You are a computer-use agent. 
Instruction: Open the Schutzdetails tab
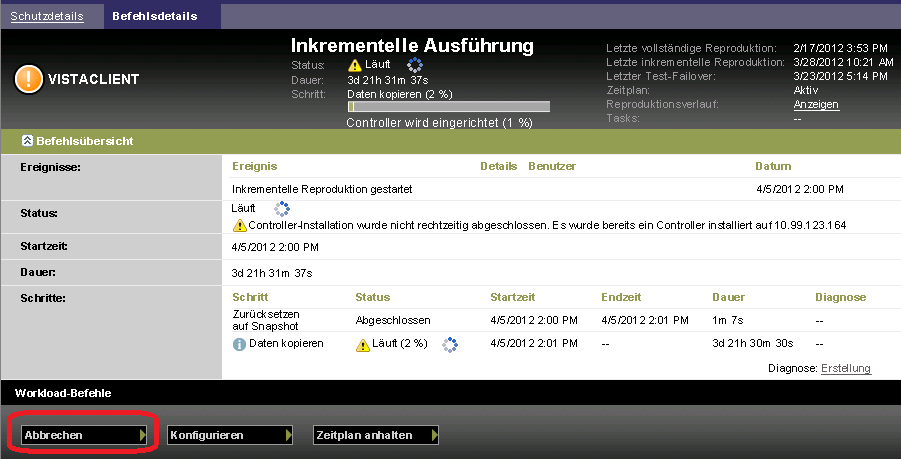tap(47, 16)
